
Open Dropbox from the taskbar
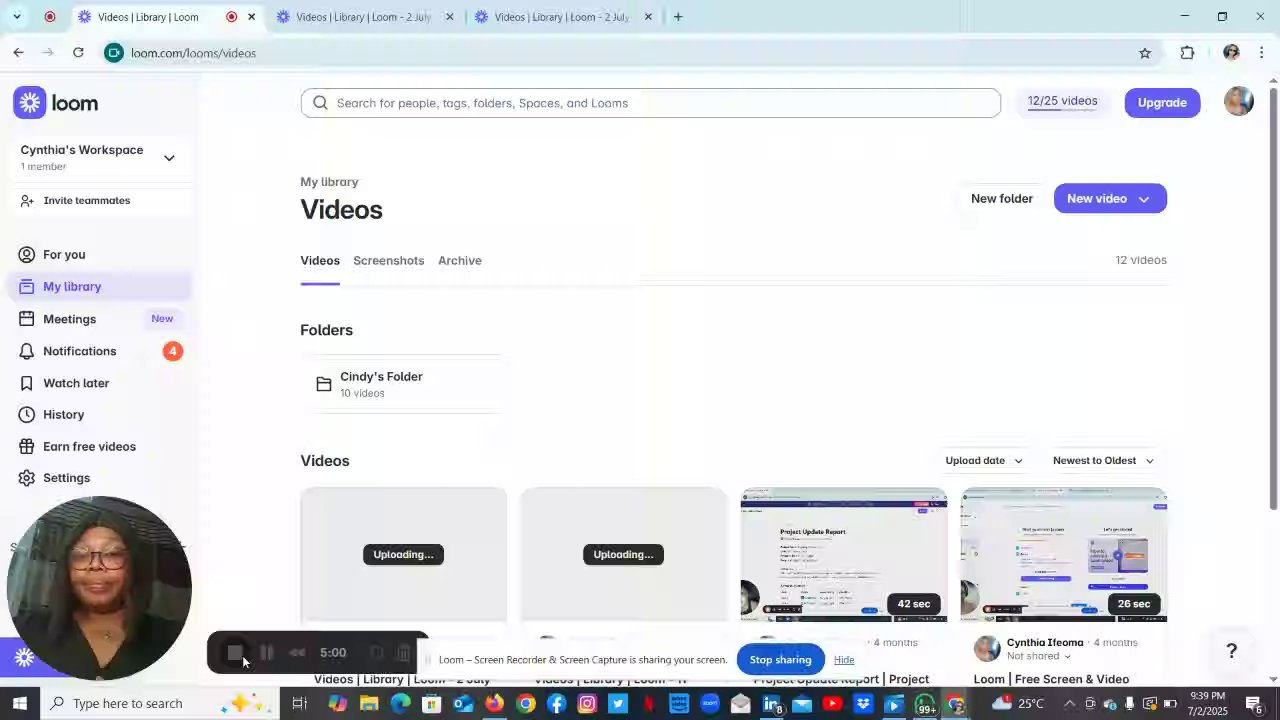pos(863,704)
